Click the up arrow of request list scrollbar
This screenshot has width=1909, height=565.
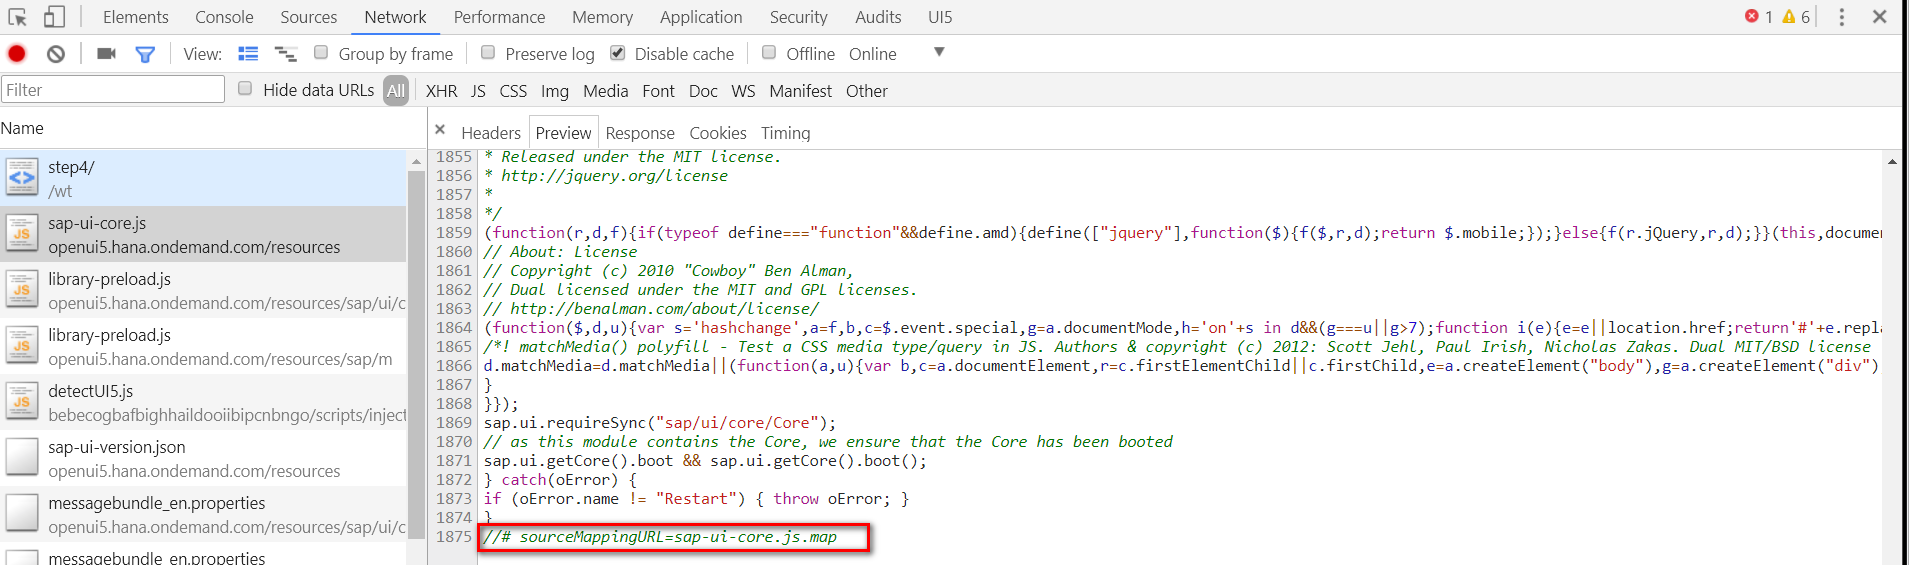[x=416, y=161]
